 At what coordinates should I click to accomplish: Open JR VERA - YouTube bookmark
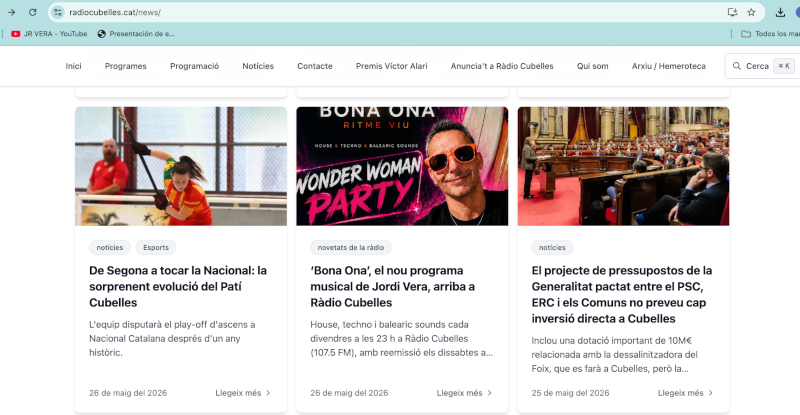point(49,34)
